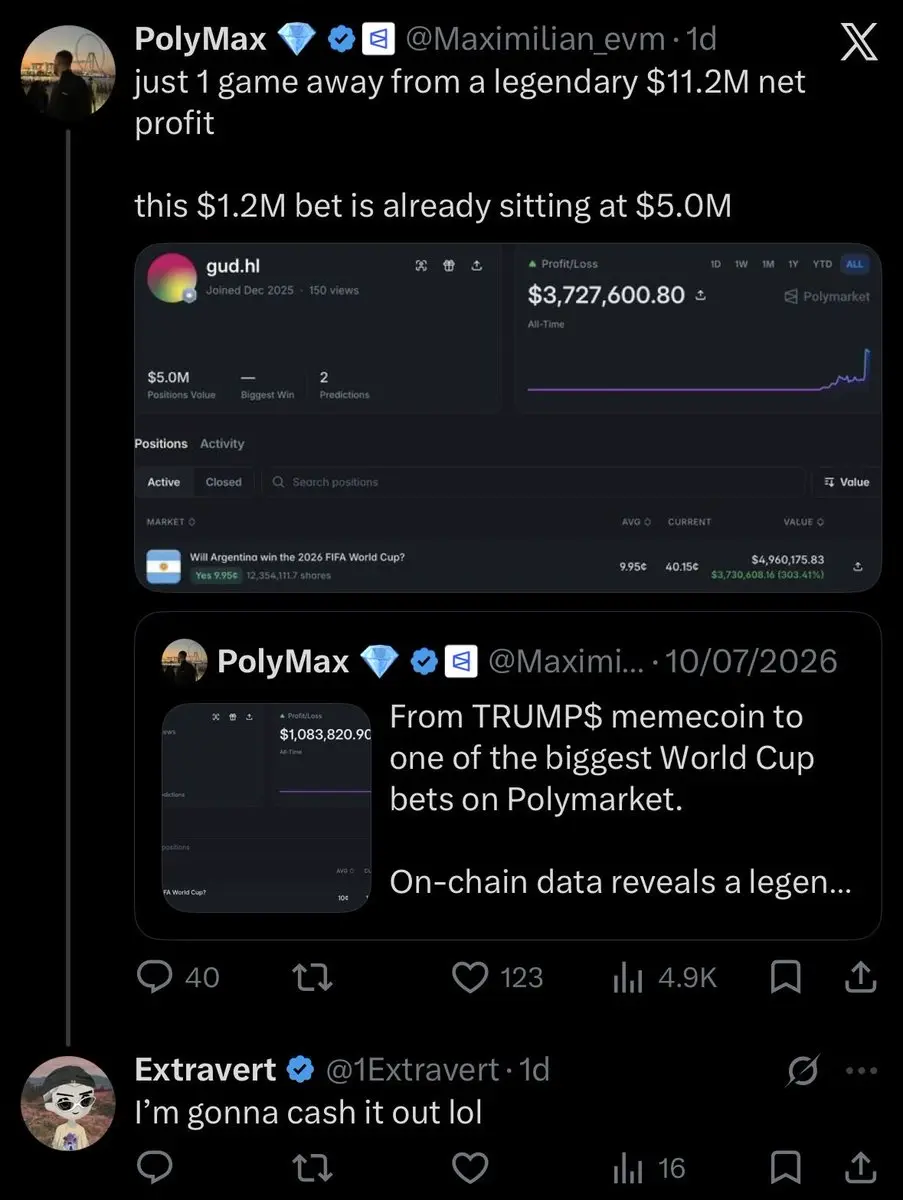903x1200 pixels.
Task: Open the X logo at top right
Action: point(859,44)
